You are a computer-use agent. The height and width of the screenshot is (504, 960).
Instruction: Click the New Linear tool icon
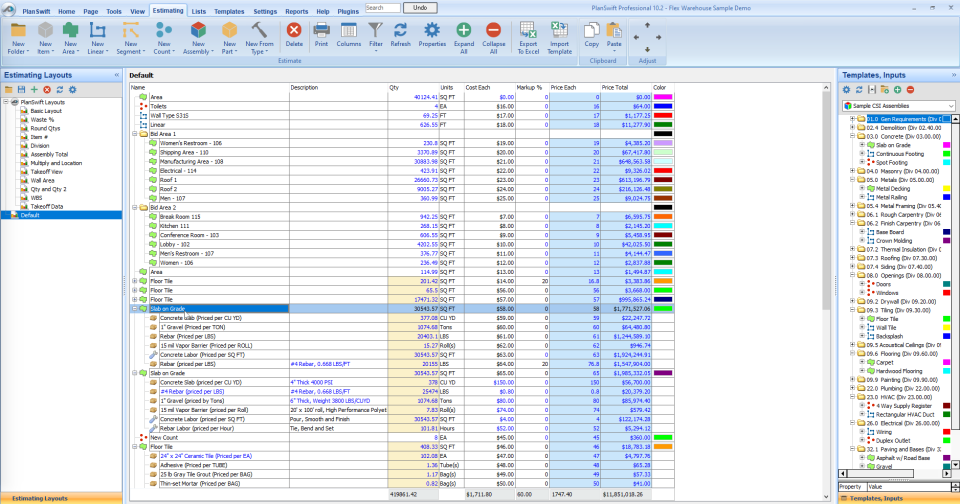pos(97,31)
